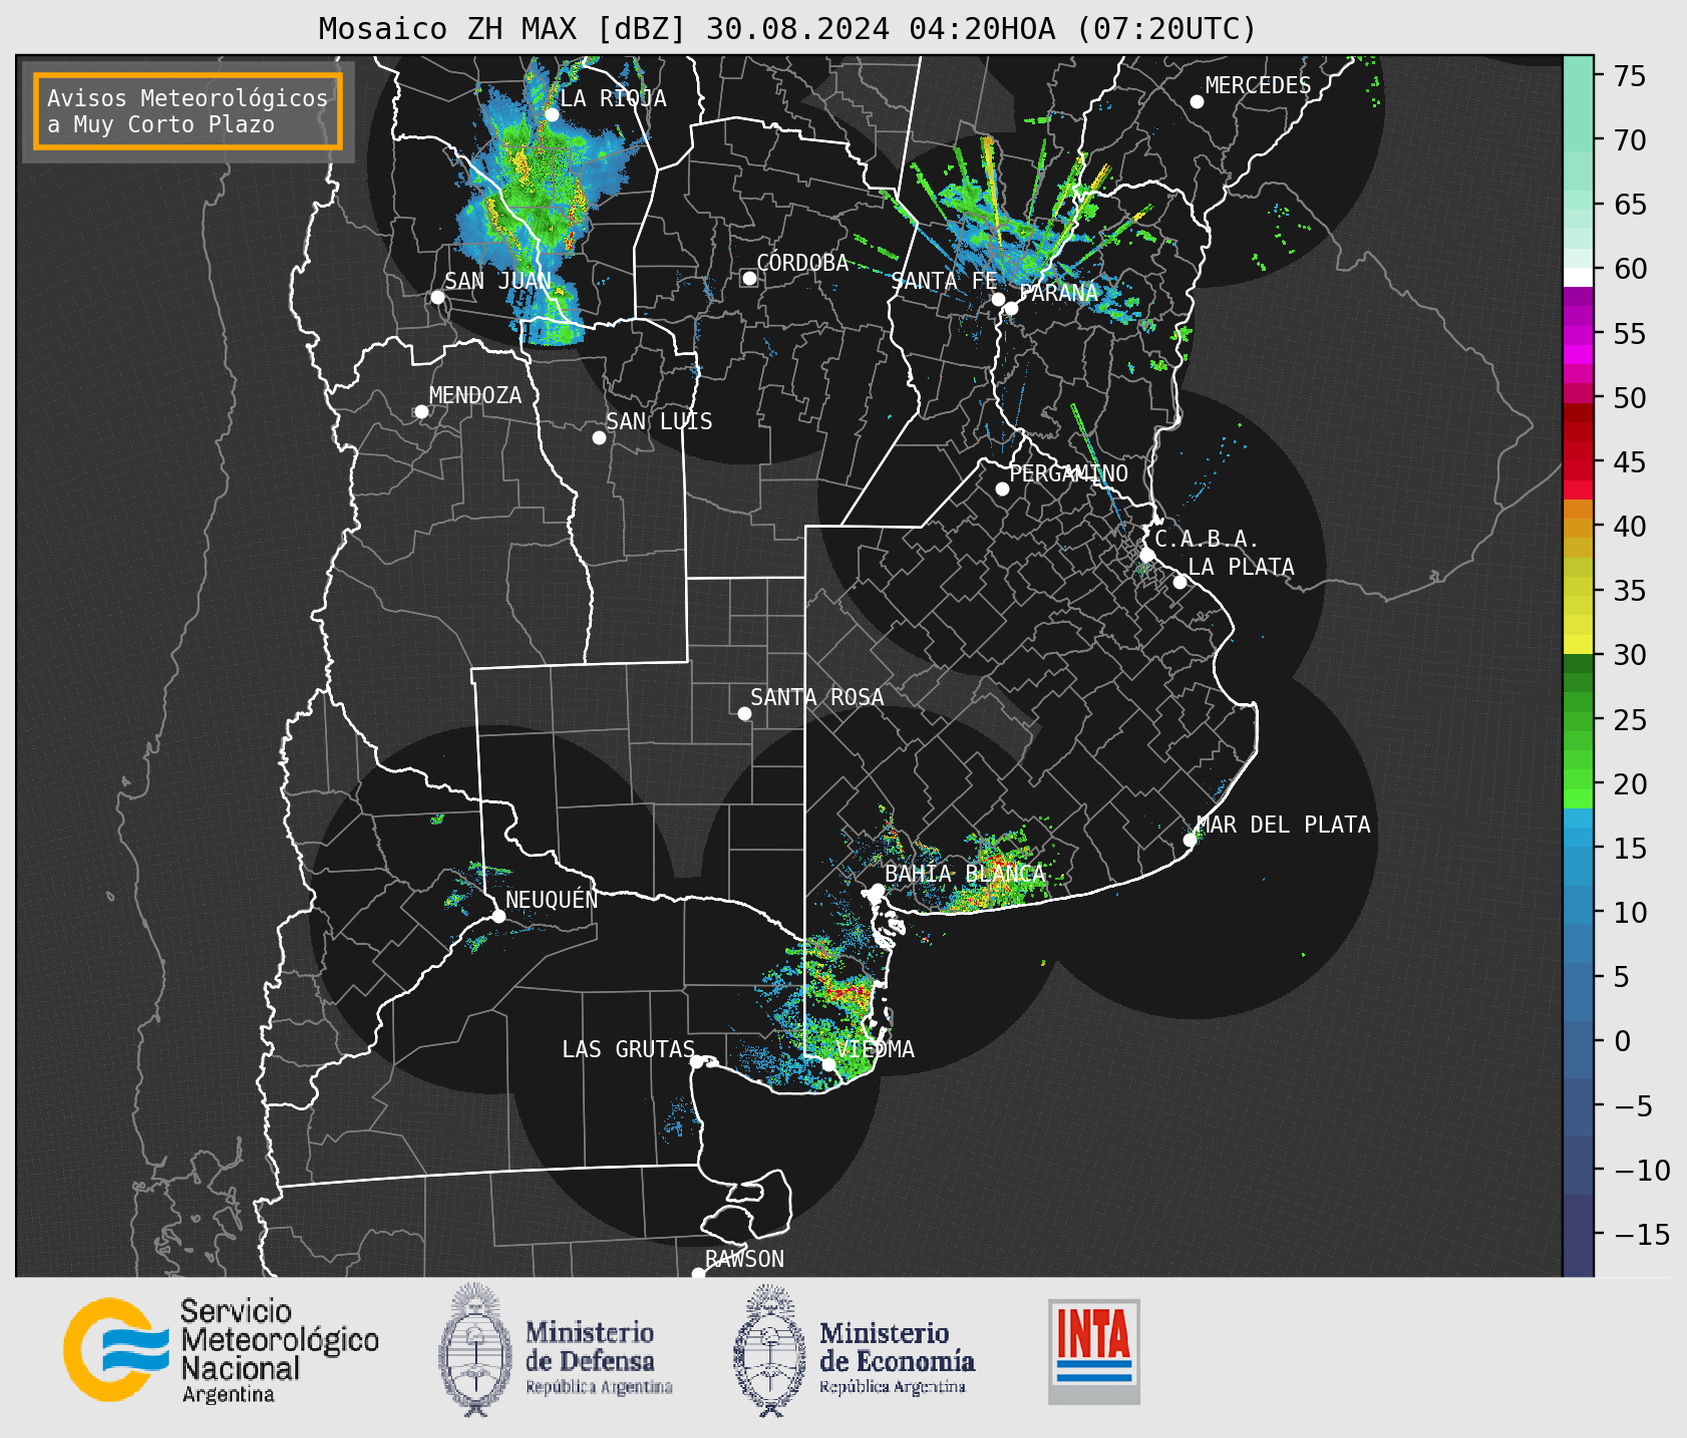
Task: Click the CORDOBA city marker dot
Action: point(749,278)
